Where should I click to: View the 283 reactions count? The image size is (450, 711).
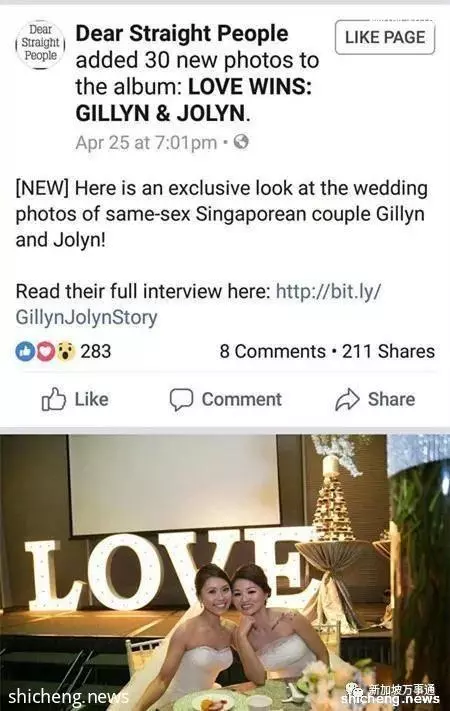[x=96, y=351]
